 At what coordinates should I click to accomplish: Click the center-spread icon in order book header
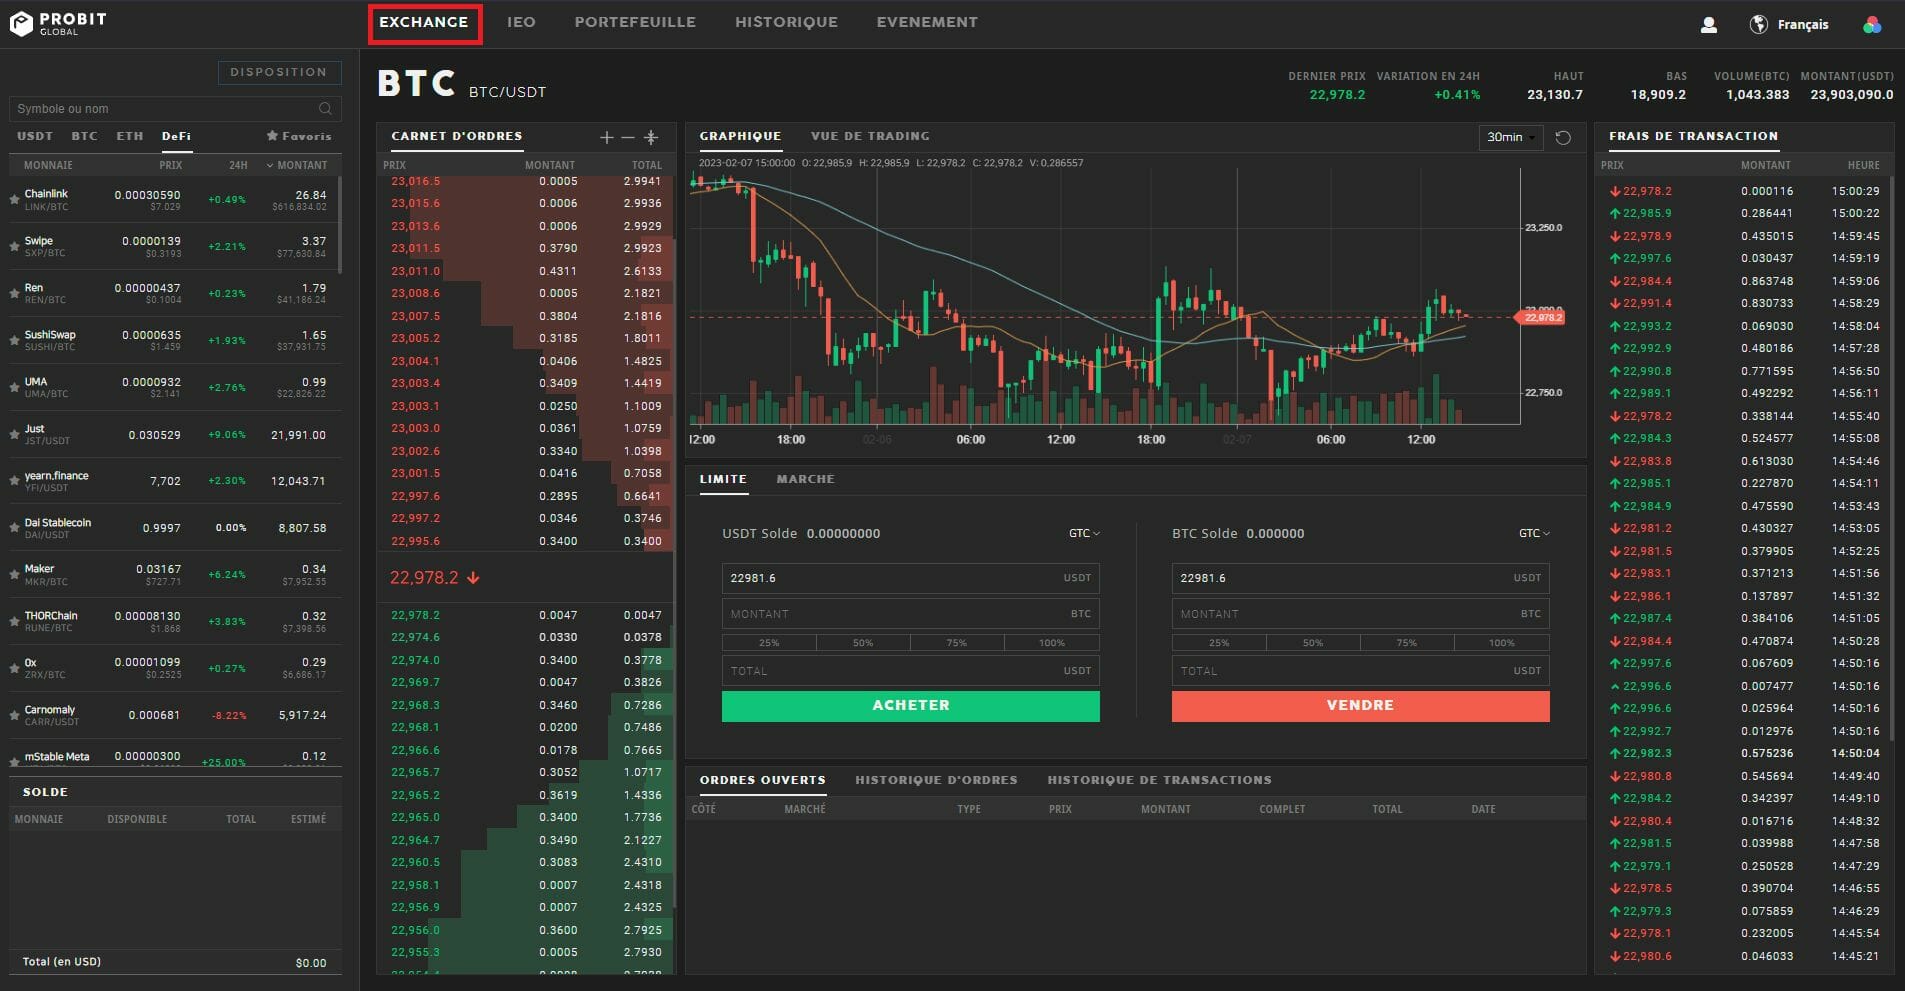point(651,137)
